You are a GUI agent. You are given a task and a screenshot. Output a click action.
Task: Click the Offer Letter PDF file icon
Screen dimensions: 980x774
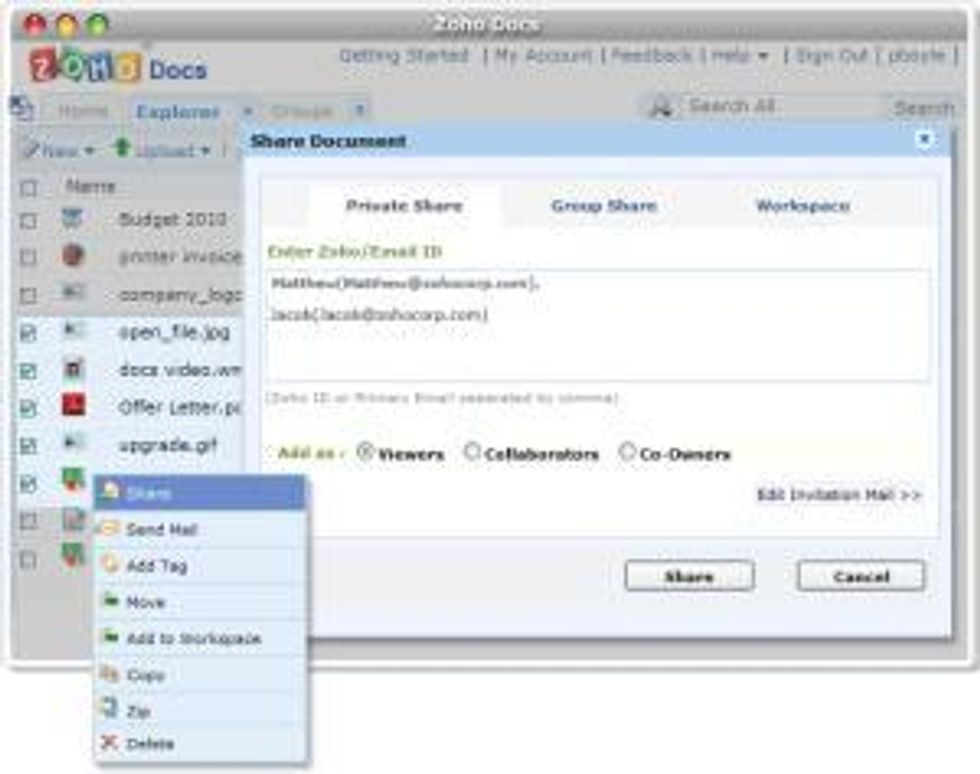tap(73, 406)
